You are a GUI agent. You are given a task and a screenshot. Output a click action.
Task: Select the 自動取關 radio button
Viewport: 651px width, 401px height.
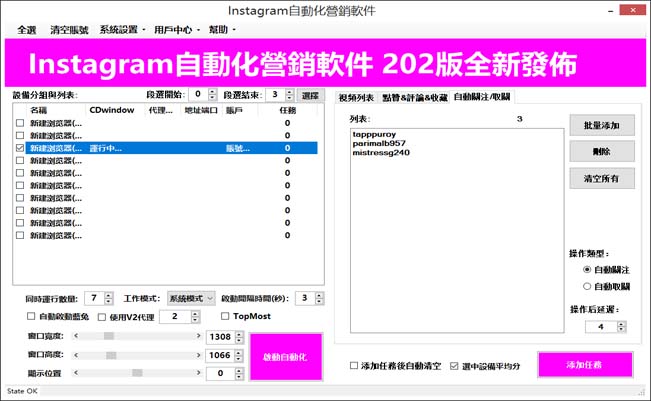click(x=587, y=286)
